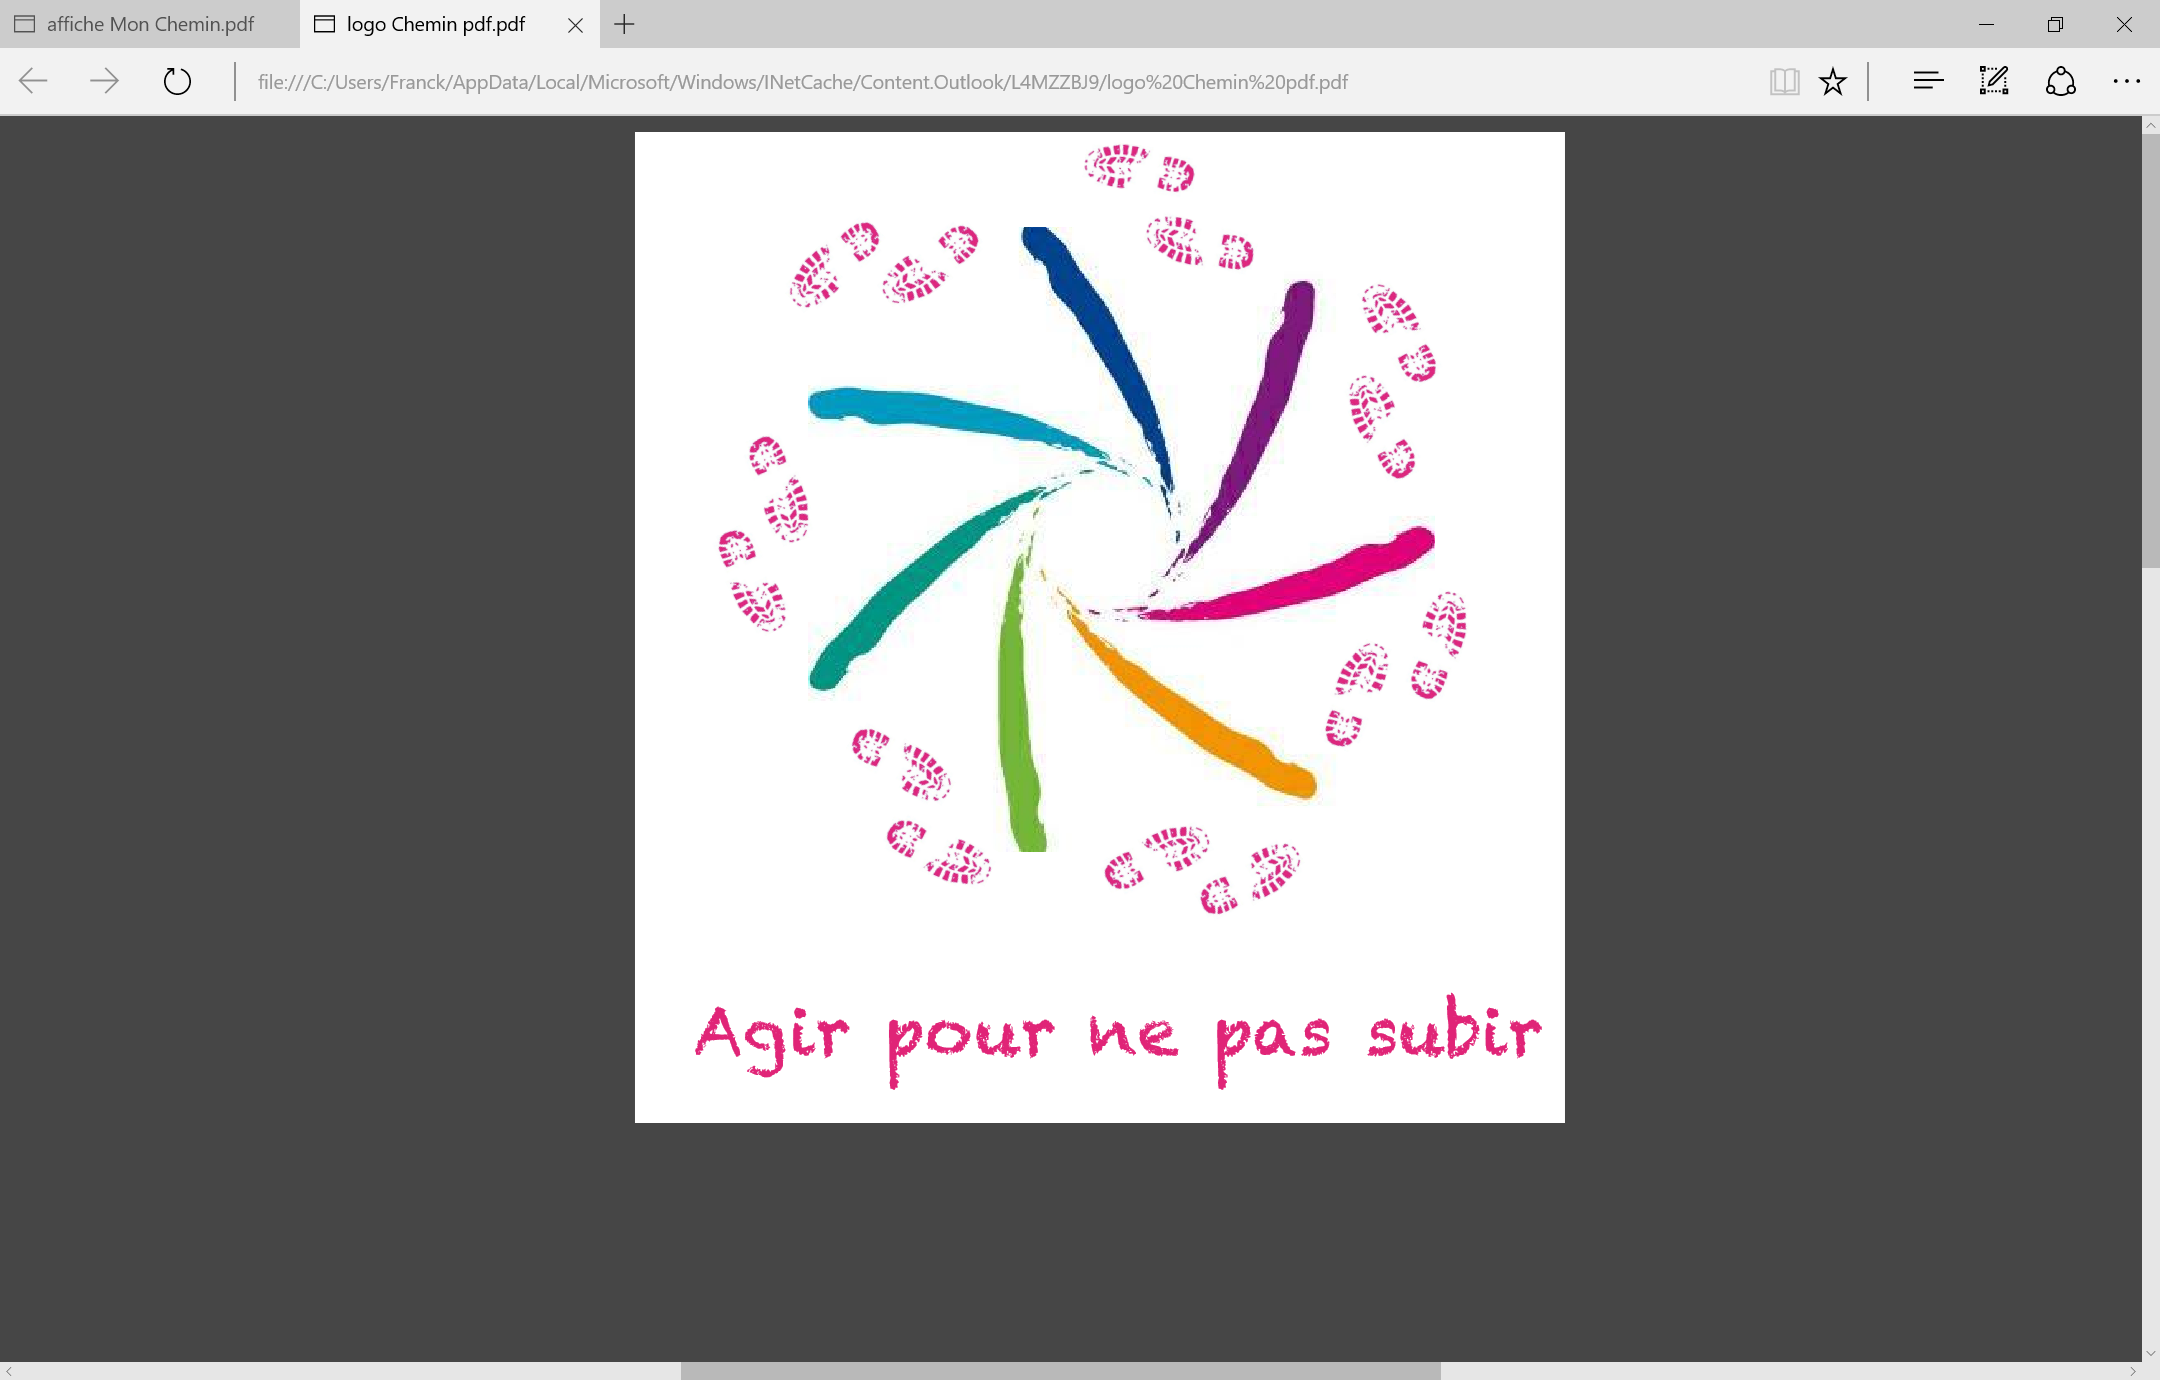The width and height of the screenshot is (2160, 1380).
Task: Click the horizontal scrollbar thumb
Action: pyautogui.click(x=1060, y=1371)
